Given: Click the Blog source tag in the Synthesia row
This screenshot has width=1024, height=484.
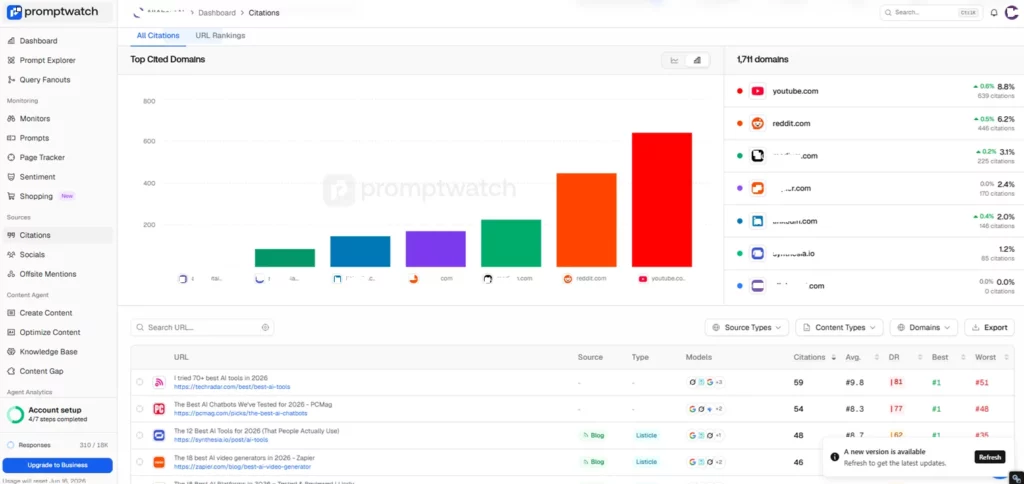Looking at the screenshot, I should (x=593, y=435).
